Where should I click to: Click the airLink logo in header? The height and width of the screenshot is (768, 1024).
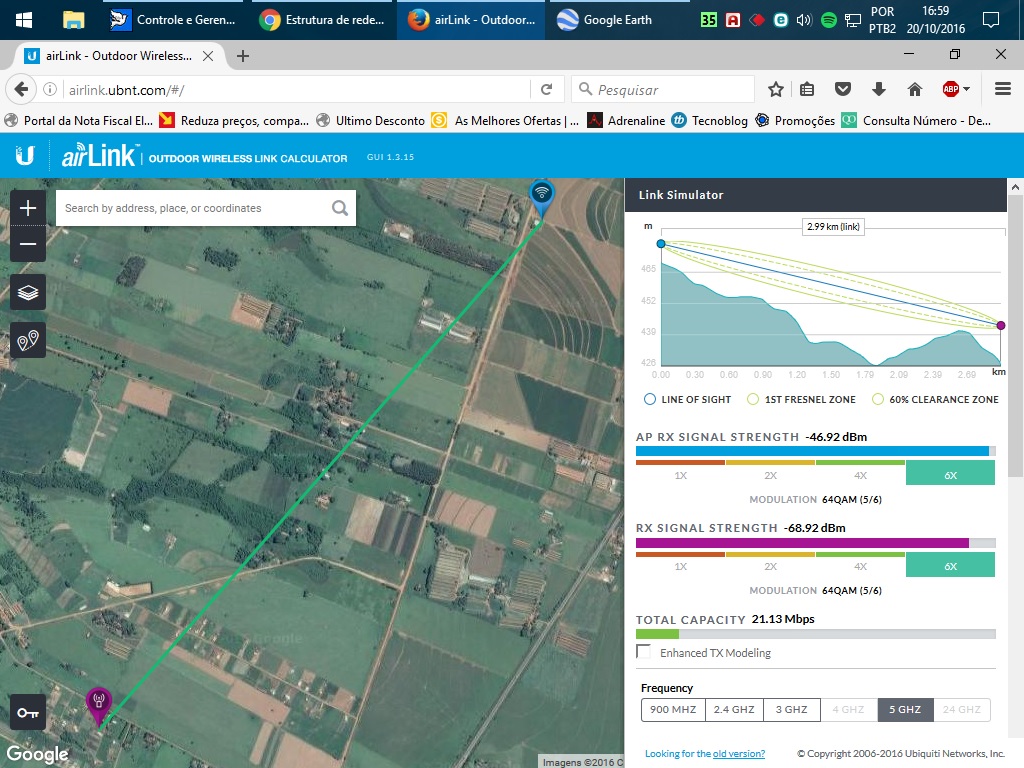99,155
